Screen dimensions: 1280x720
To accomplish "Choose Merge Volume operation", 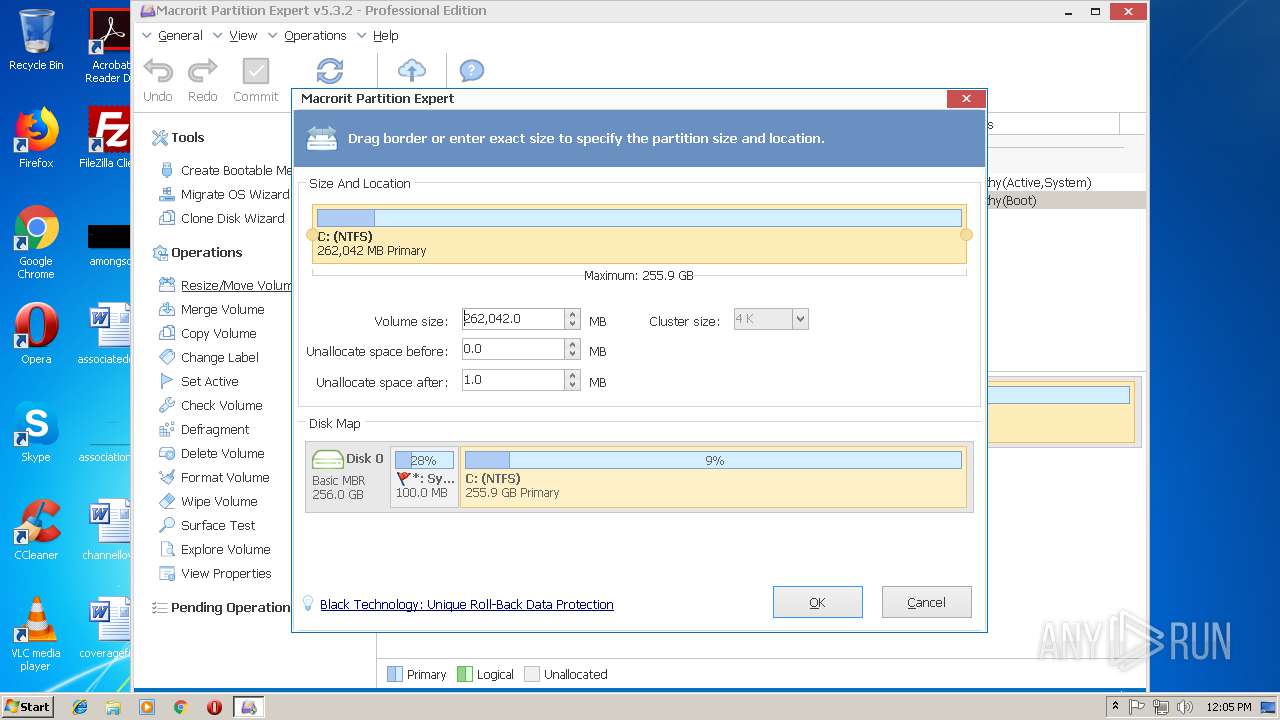I will tap(211, 309).
